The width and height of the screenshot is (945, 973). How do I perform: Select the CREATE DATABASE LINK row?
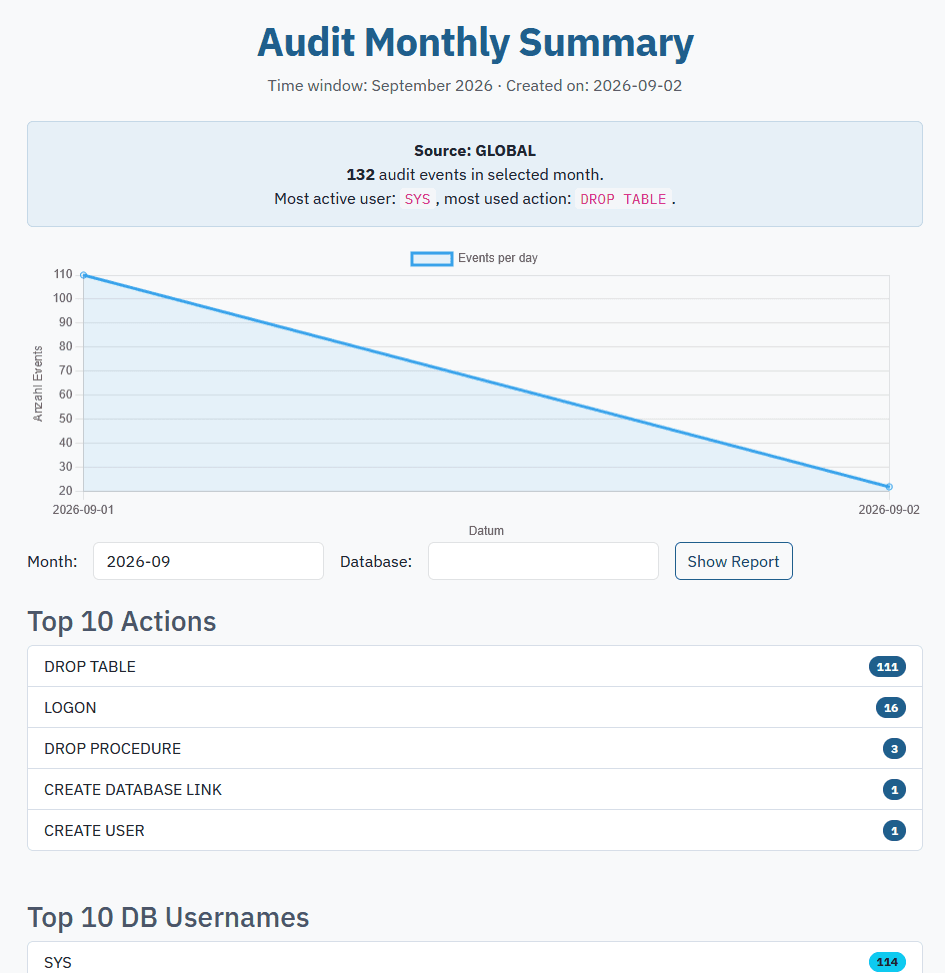[475, 789]
